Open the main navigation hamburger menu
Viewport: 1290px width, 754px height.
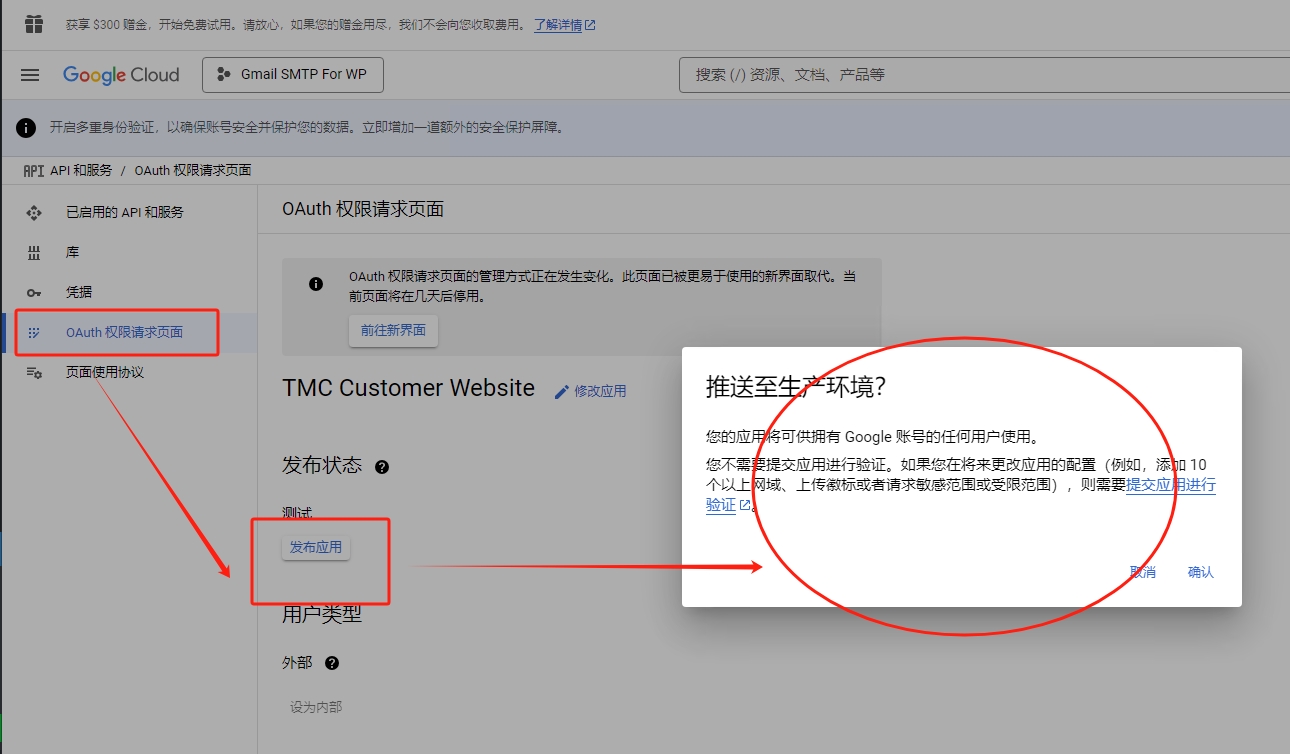coord(30,75)
